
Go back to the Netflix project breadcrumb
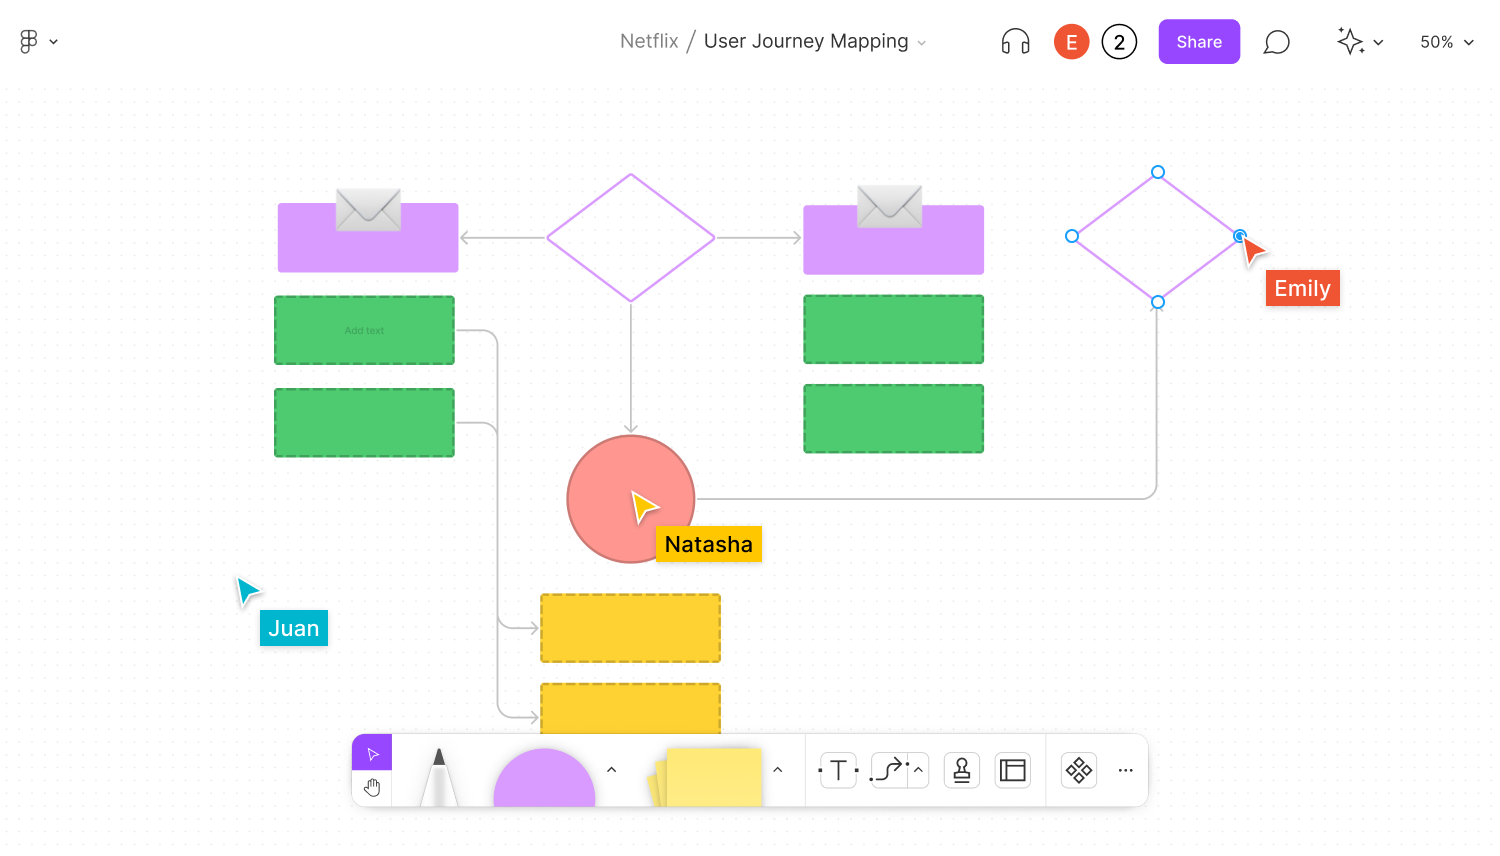click(649, 41)
